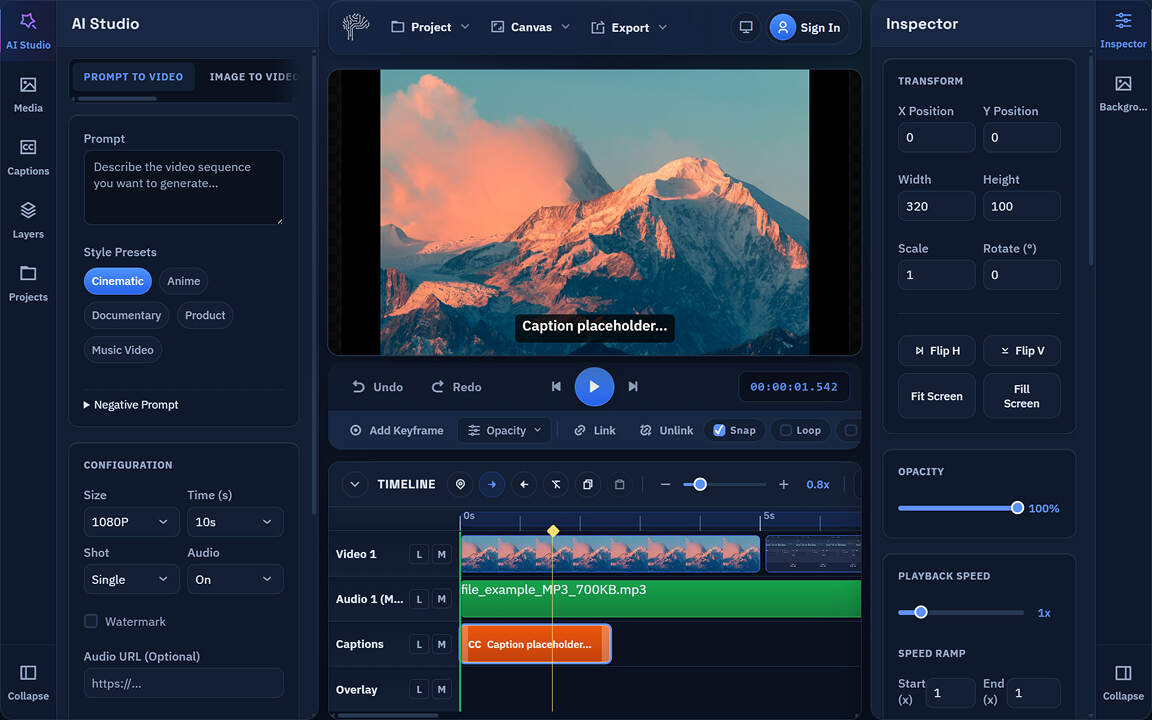Screen dimensions: 1152x720
Task: Open the 1080P size dropdown
Action: click(131, 521)
